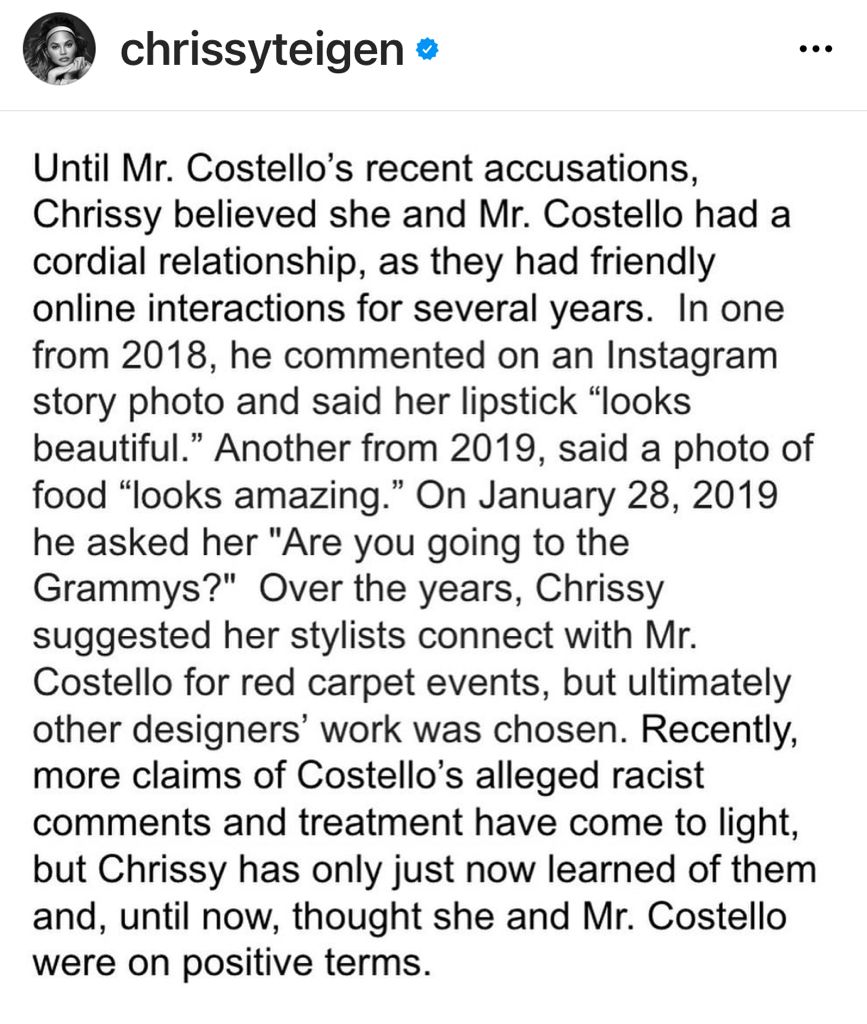The height and width of the screenshot is (1024, 867).
Task: Click the phrase "online interactions"
Action: 189,309
